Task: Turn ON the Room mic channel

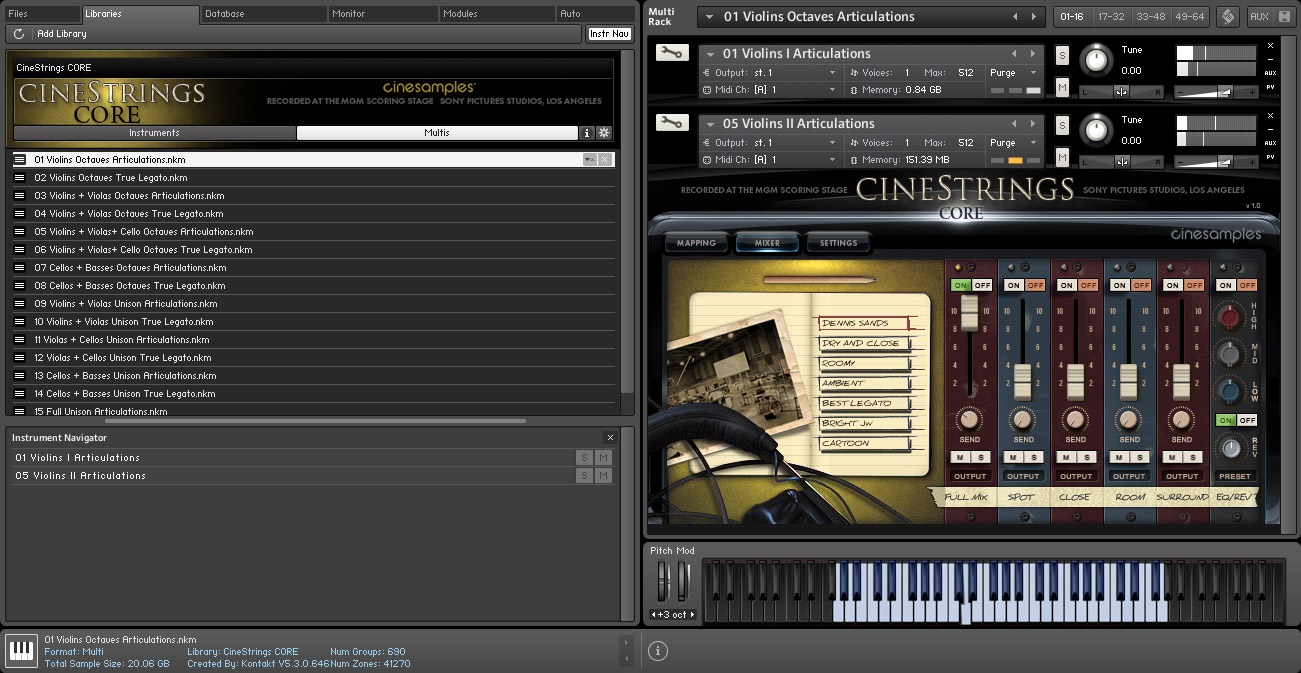Action: [x=1119, y=285]
